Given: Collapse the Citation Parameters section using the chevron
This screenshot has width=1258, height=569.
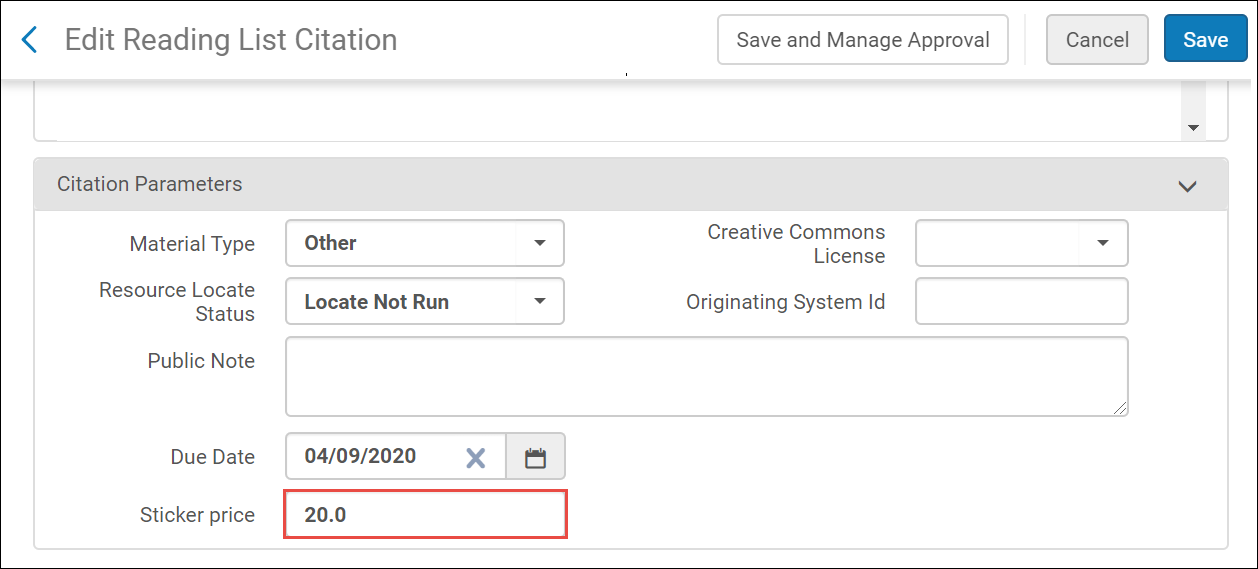Looking at the screenshot, I should [x=1187, y=186].
